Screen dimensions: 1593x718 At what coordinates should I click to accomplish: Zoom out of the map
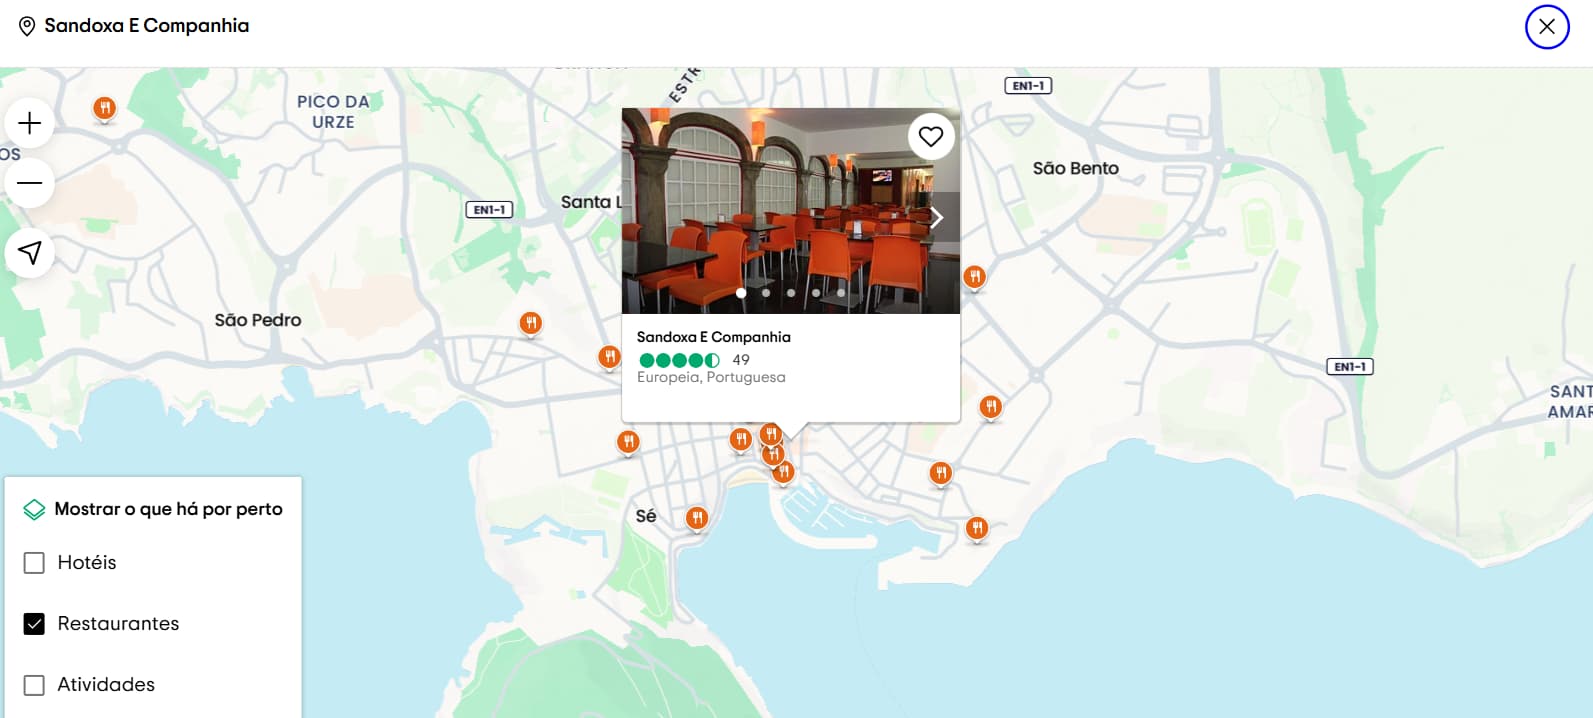pos(30,183)
